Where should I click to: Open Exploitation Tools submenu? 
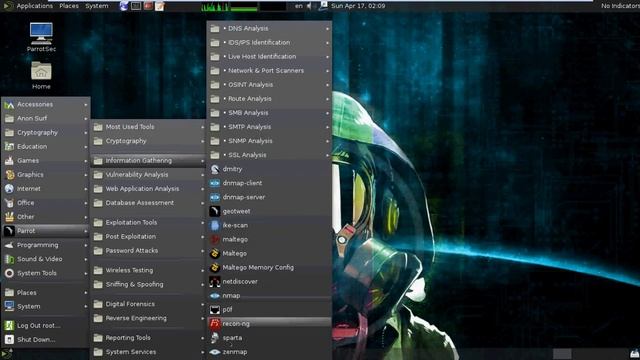coord(148,222)
